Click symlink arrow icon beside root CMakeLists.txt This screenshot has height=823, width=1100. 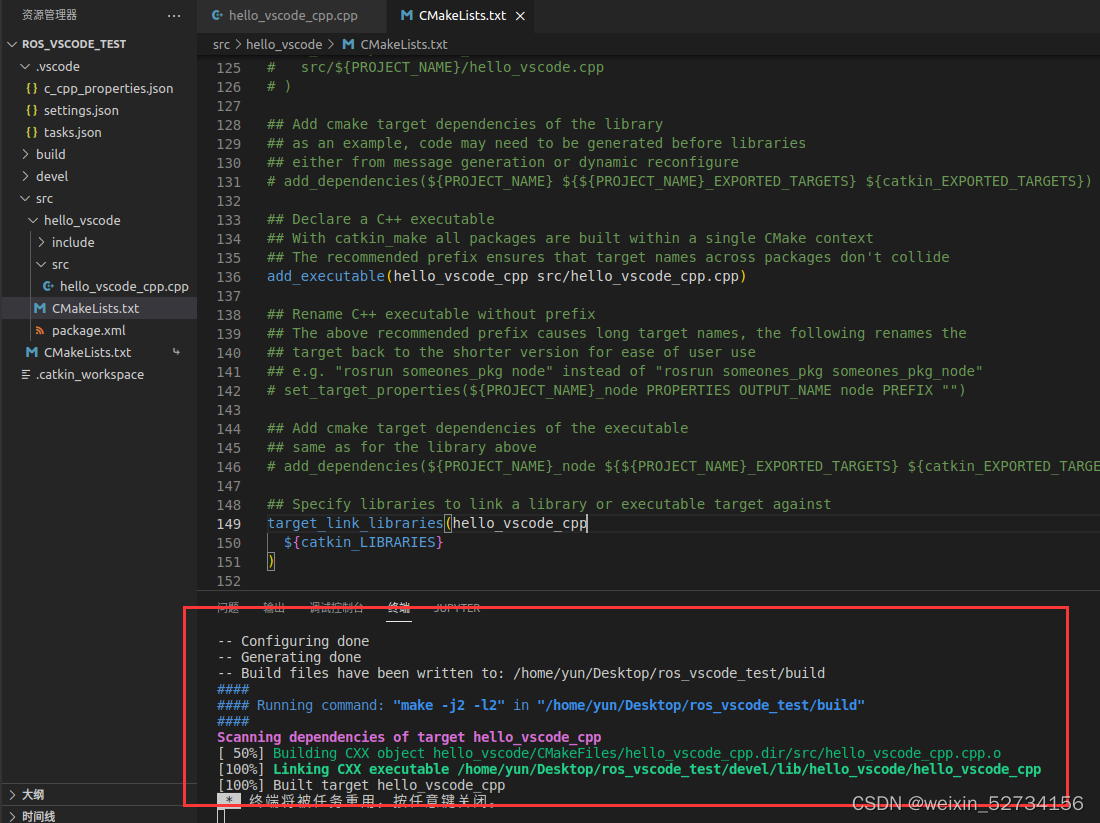coord(176,352)
